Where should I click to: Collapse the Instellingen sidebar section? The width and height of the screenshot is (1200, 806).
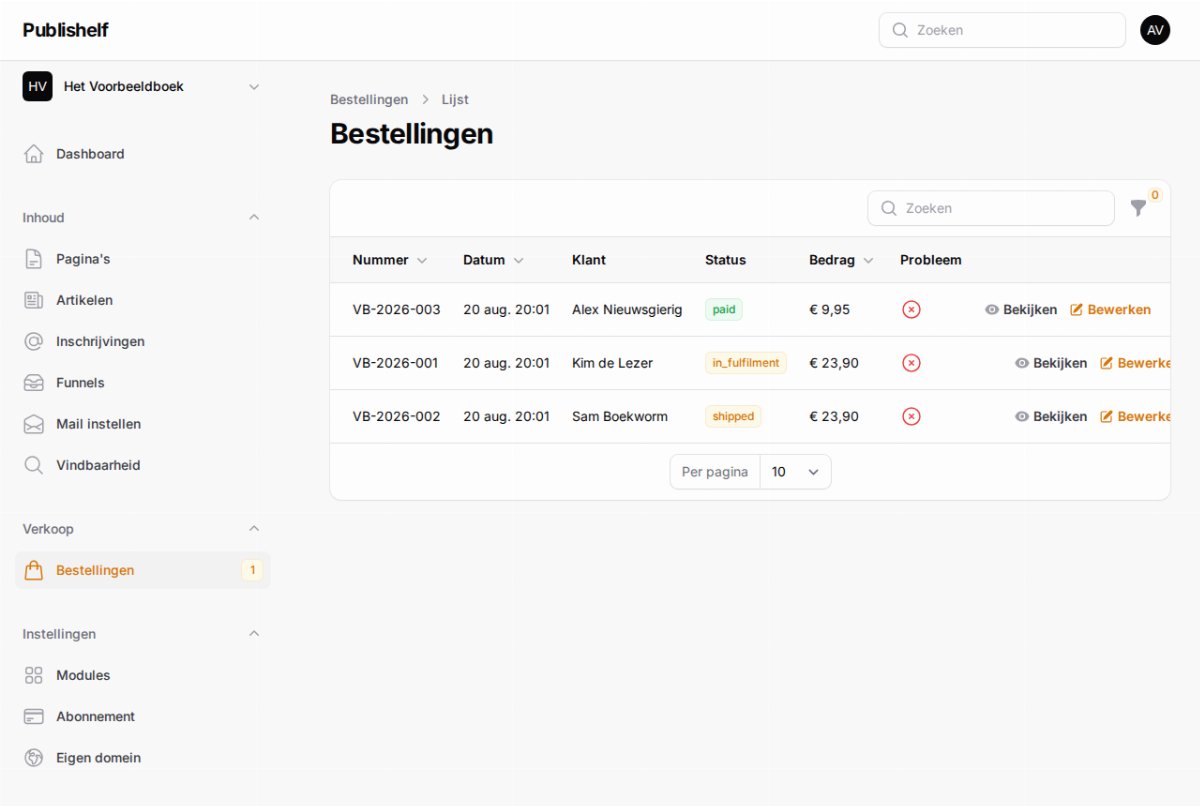[254, 633]
